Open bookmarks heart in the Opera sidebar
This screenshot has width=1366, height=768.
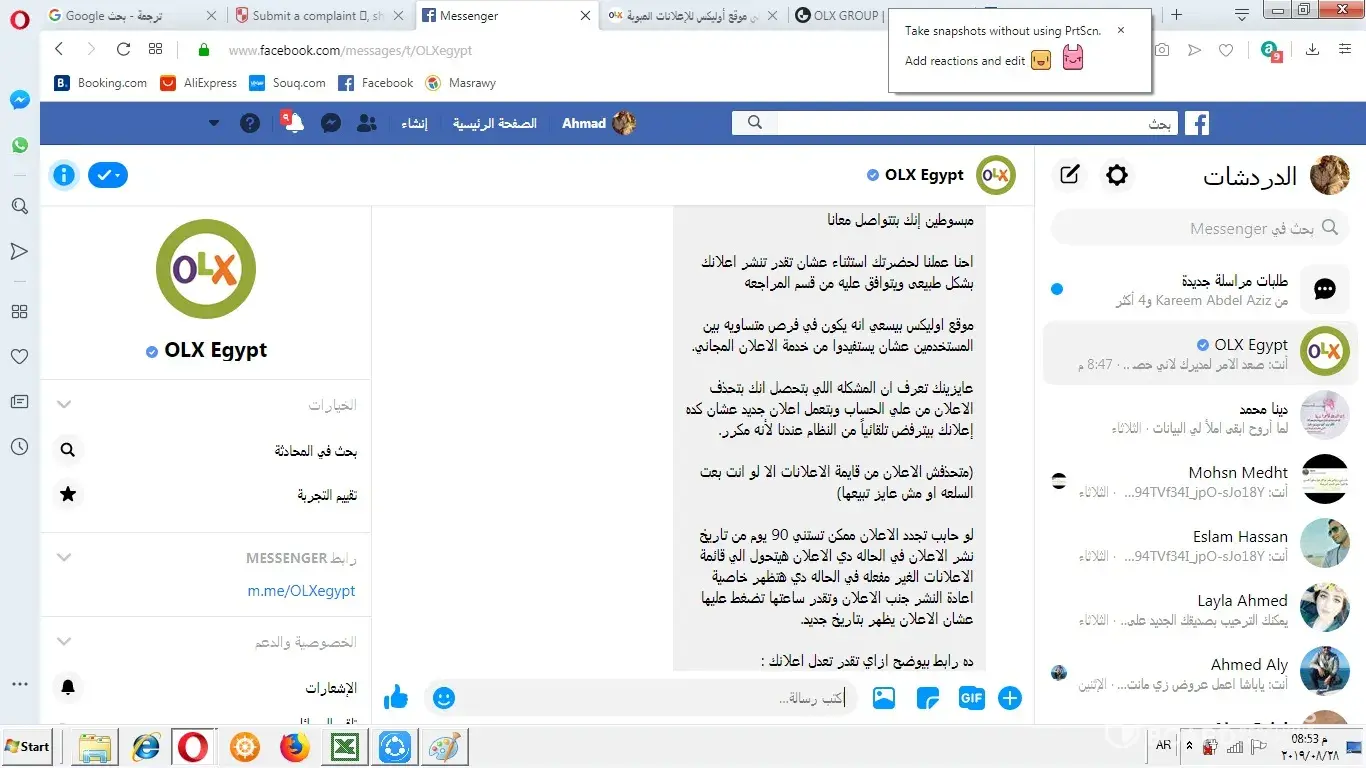pyautogui.click(x=19, y=356)
